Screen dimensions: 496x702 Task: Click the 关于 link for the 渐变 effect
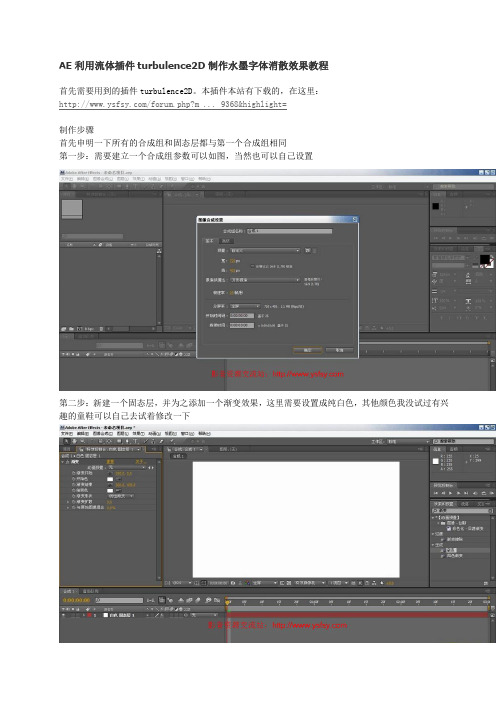[141, 462]
